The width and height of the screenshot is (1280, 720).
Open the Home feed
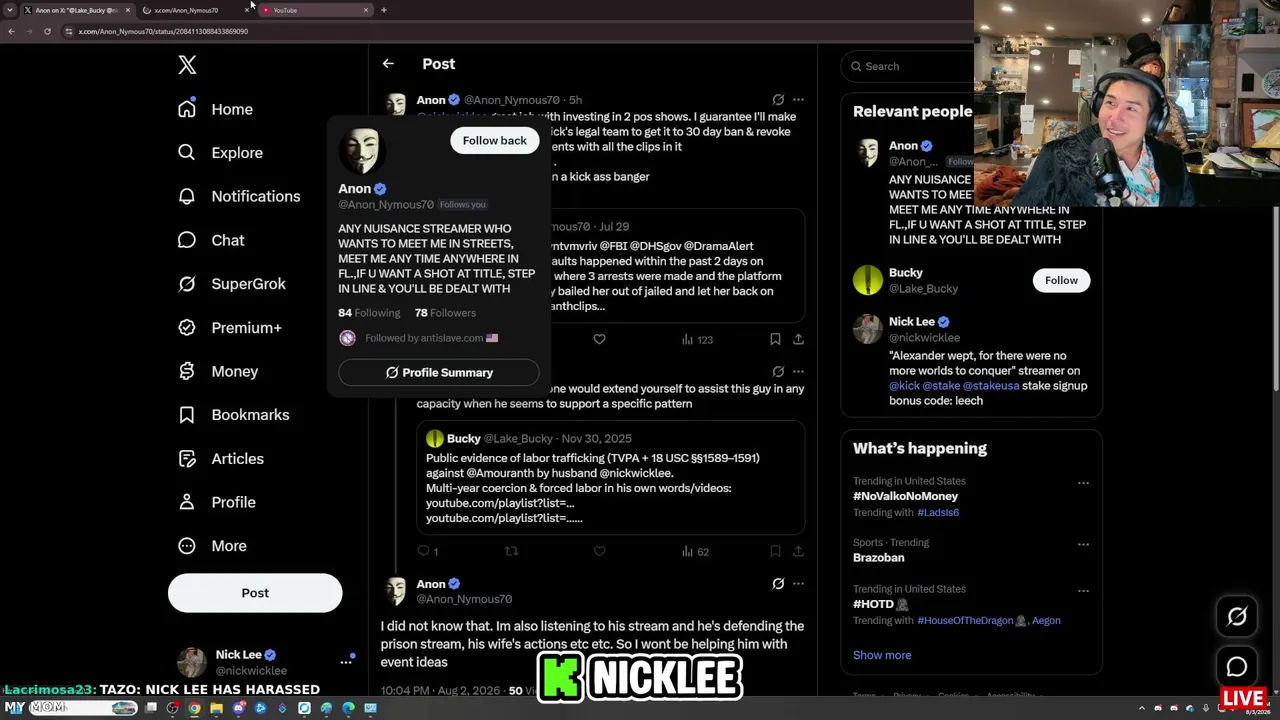(x=216, y=109)
